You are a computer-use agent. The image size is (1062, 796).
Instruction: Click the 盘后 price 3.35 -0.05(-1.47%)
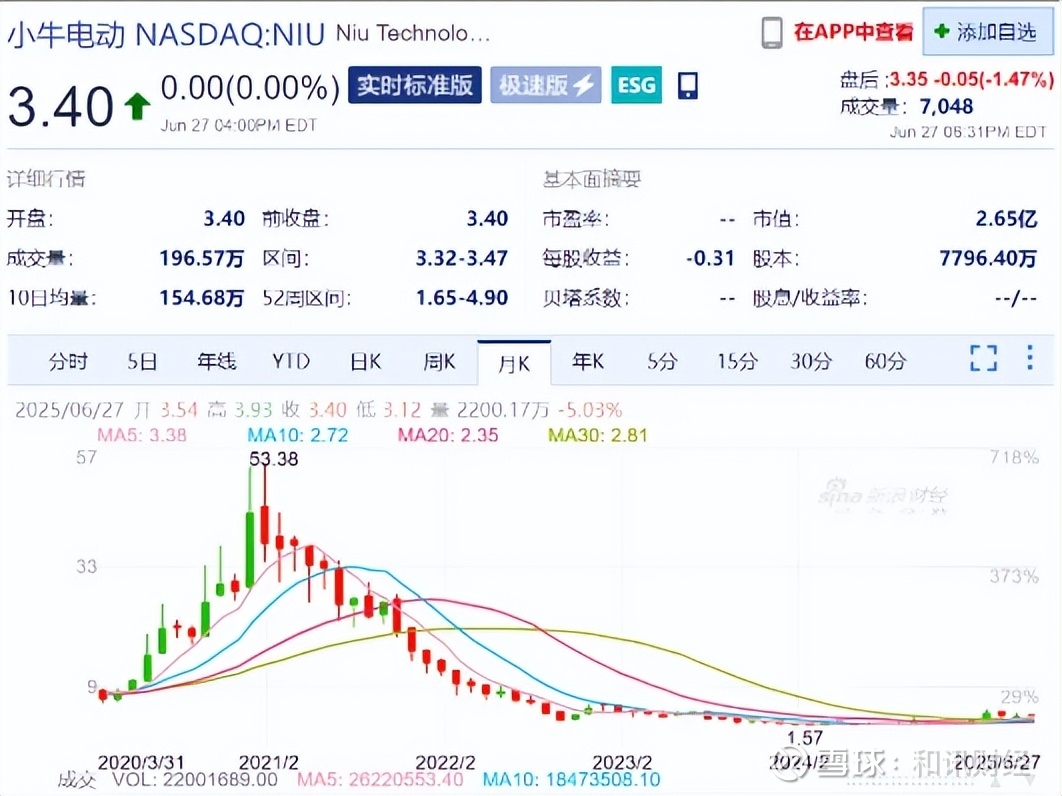click(x=971, y=79)
